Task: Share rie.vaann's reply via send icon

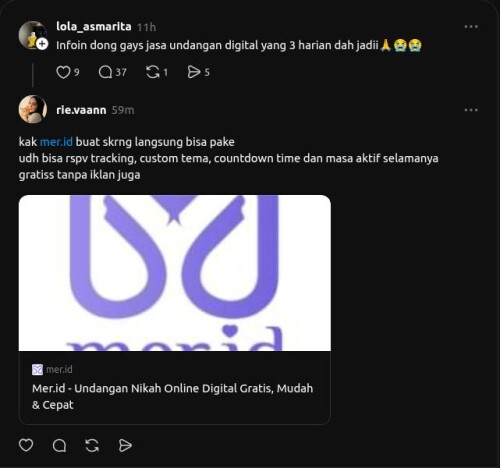Action: click(125, 445)
